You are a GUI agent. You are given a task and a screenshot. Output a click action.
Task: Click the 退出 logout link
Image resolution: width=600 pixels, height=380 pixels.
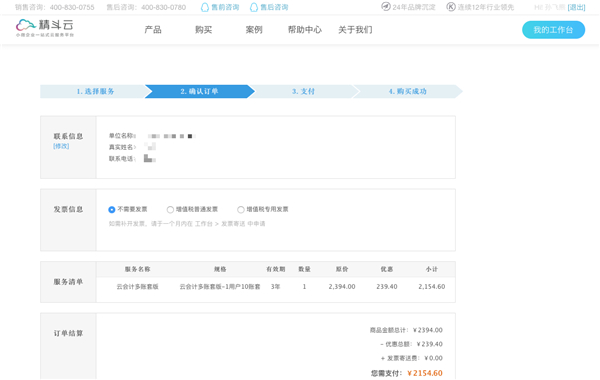[577, 7]
